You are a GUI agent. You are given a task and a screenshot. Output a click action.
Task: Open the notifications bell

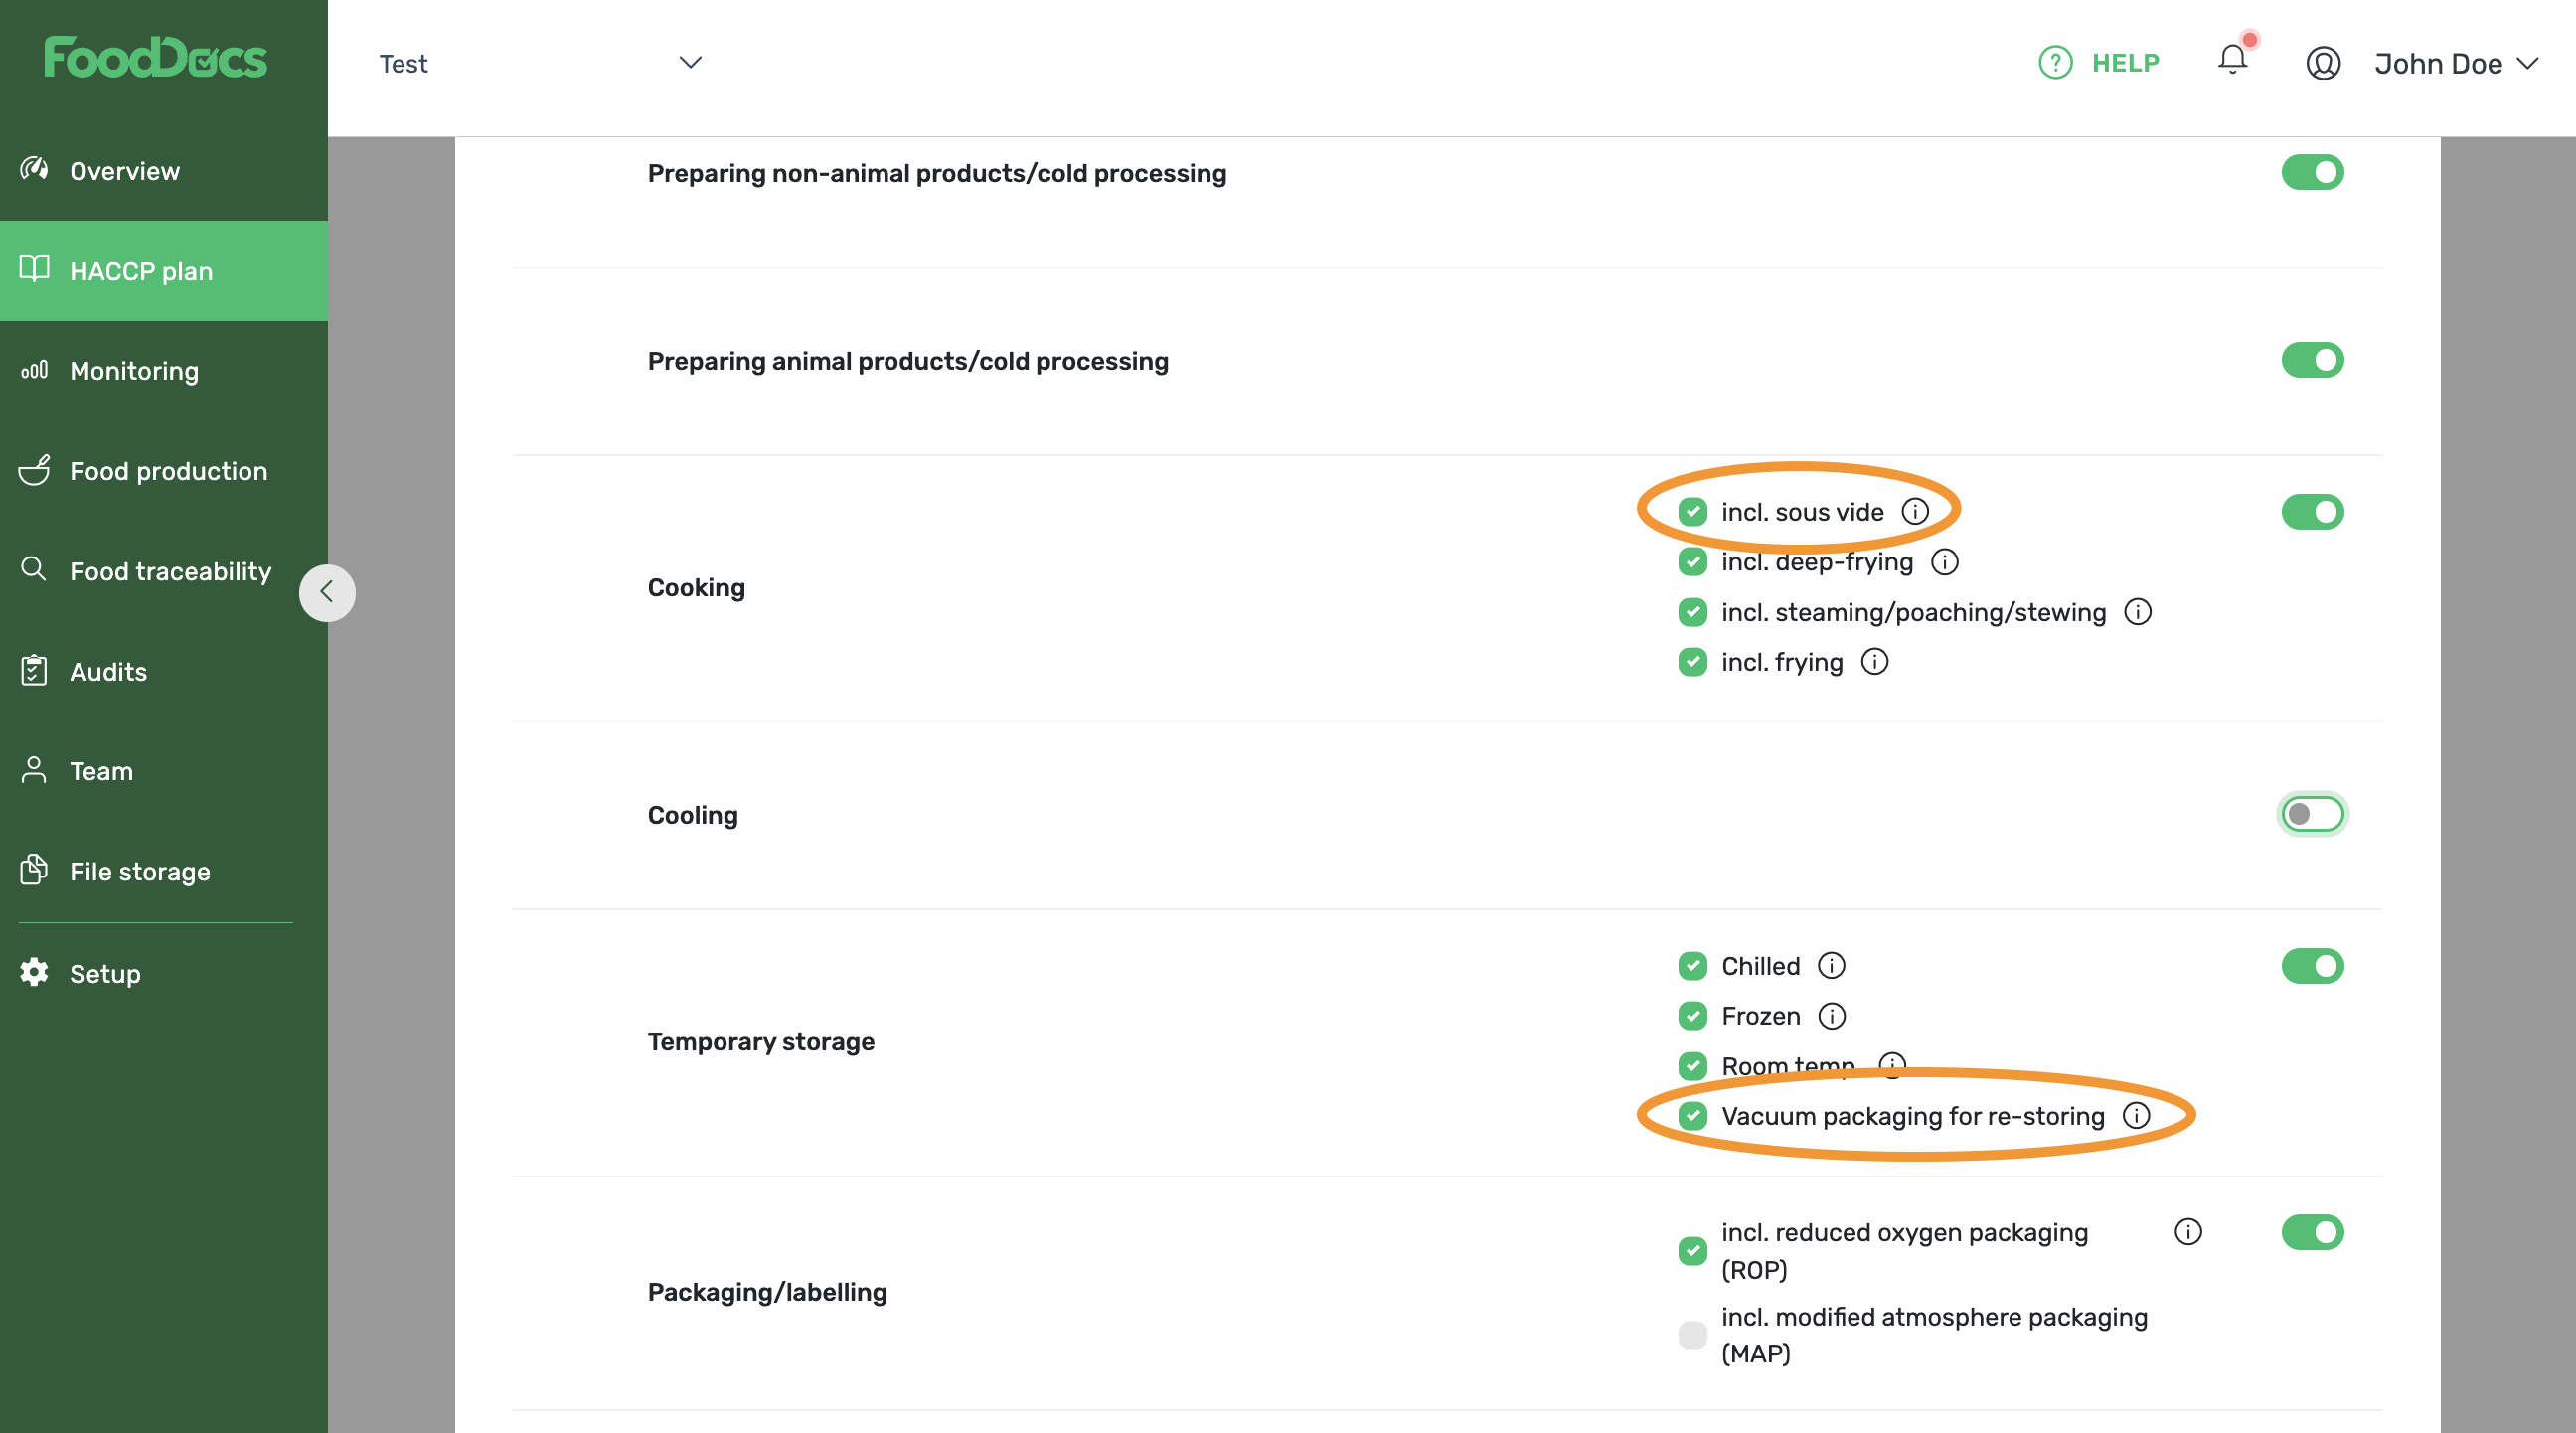2232,61
